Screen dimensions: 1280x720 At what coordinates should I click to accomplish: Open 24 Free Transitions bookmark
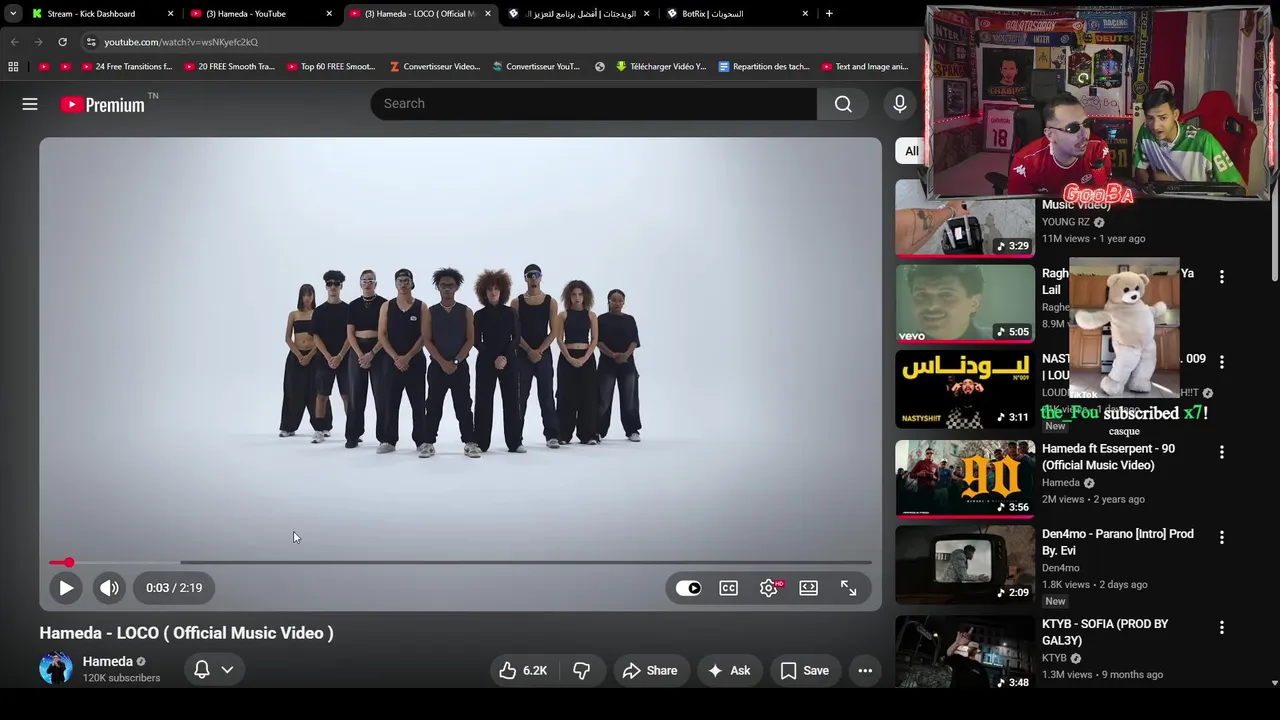[x=126, y=67]
